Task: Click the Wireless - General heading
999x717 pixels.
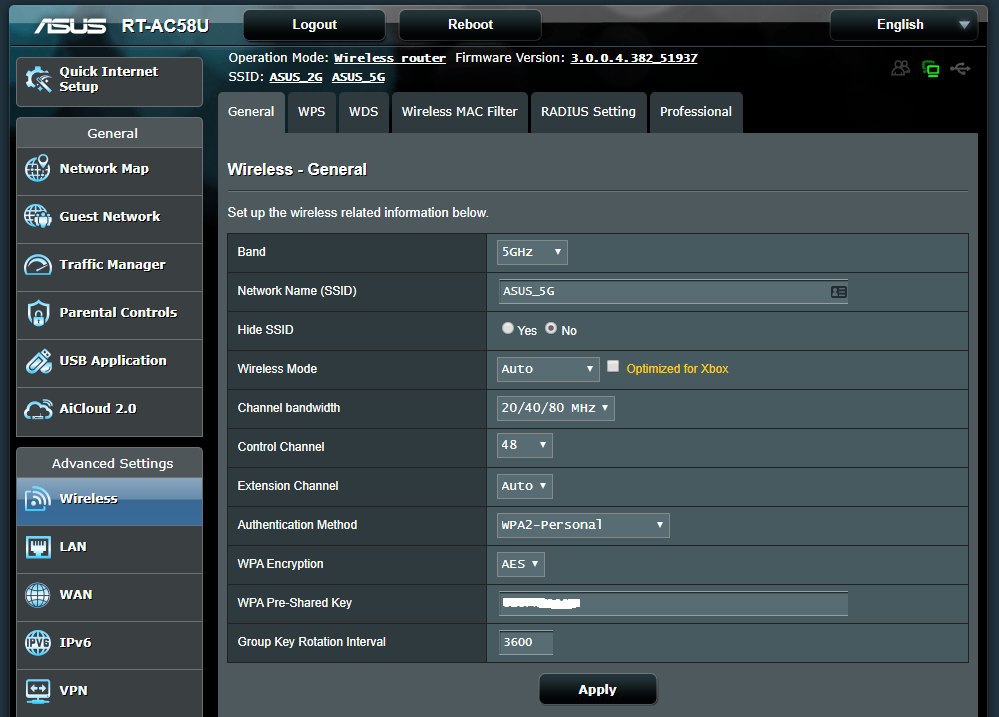Action: click(x=297, y=170)
